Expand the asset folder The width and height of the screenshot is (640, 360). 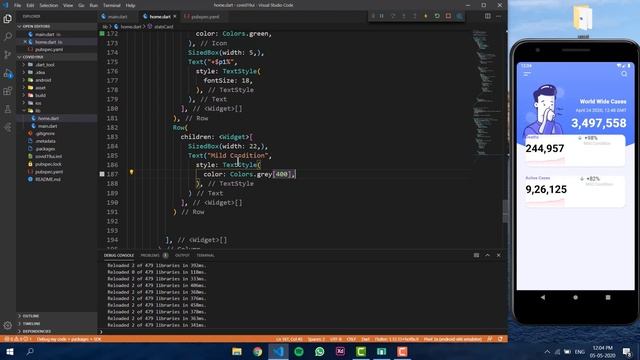click(57, 88)
